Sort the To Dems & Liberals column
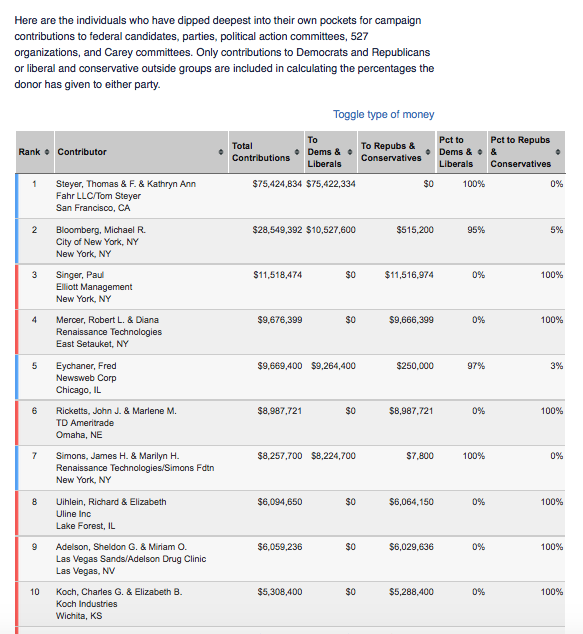Viewport: 583px width, 634px height. point(350,152)
